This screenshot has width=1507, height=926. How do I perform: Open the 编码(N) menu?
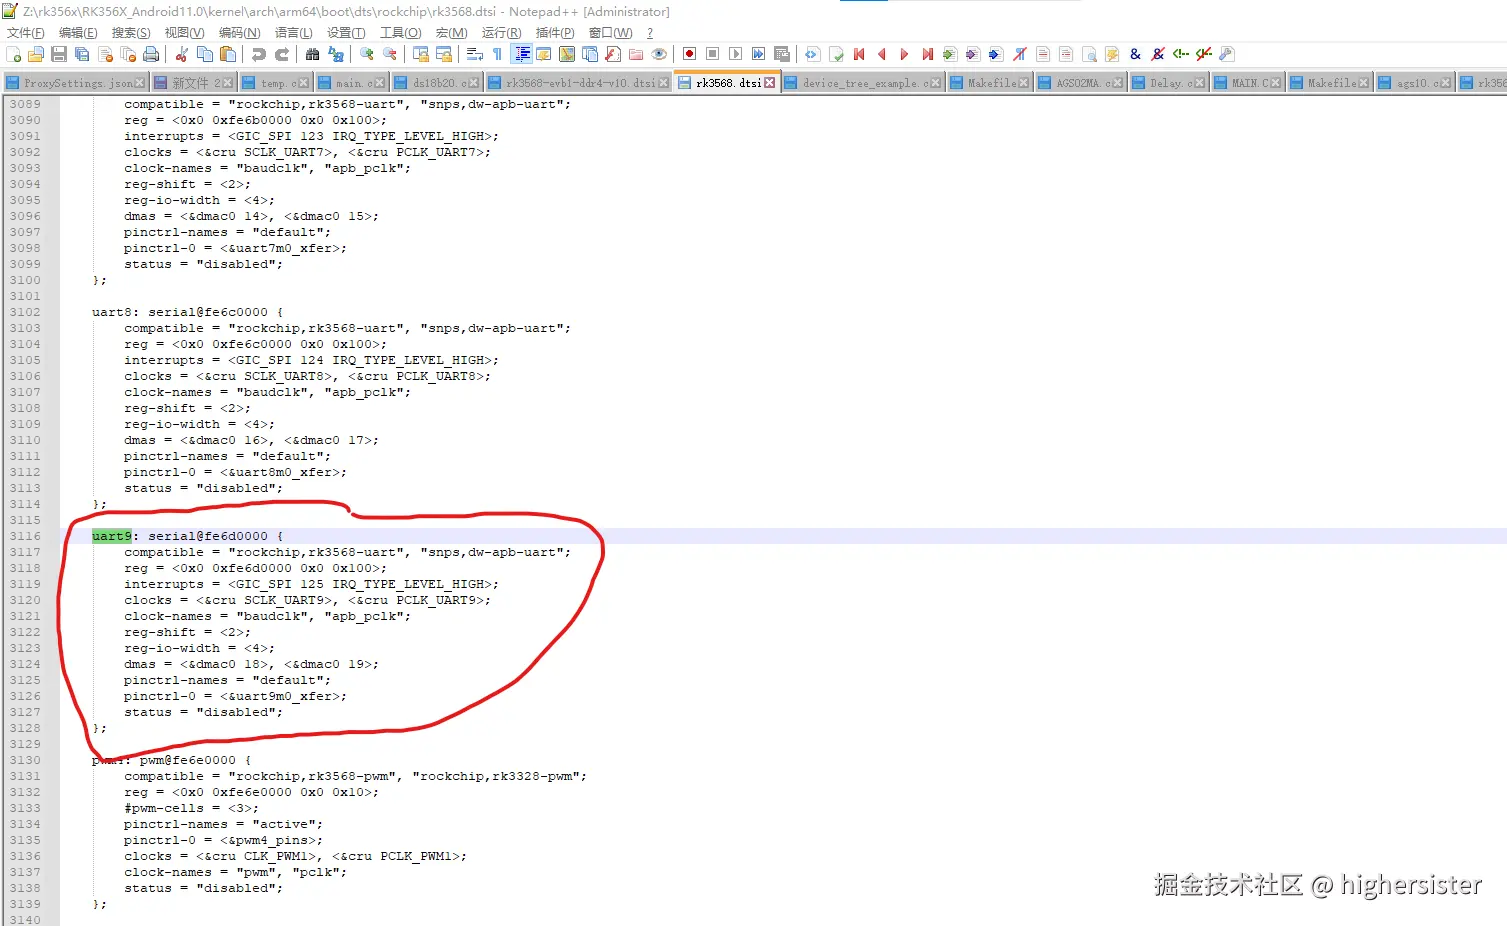pos(240,33)
